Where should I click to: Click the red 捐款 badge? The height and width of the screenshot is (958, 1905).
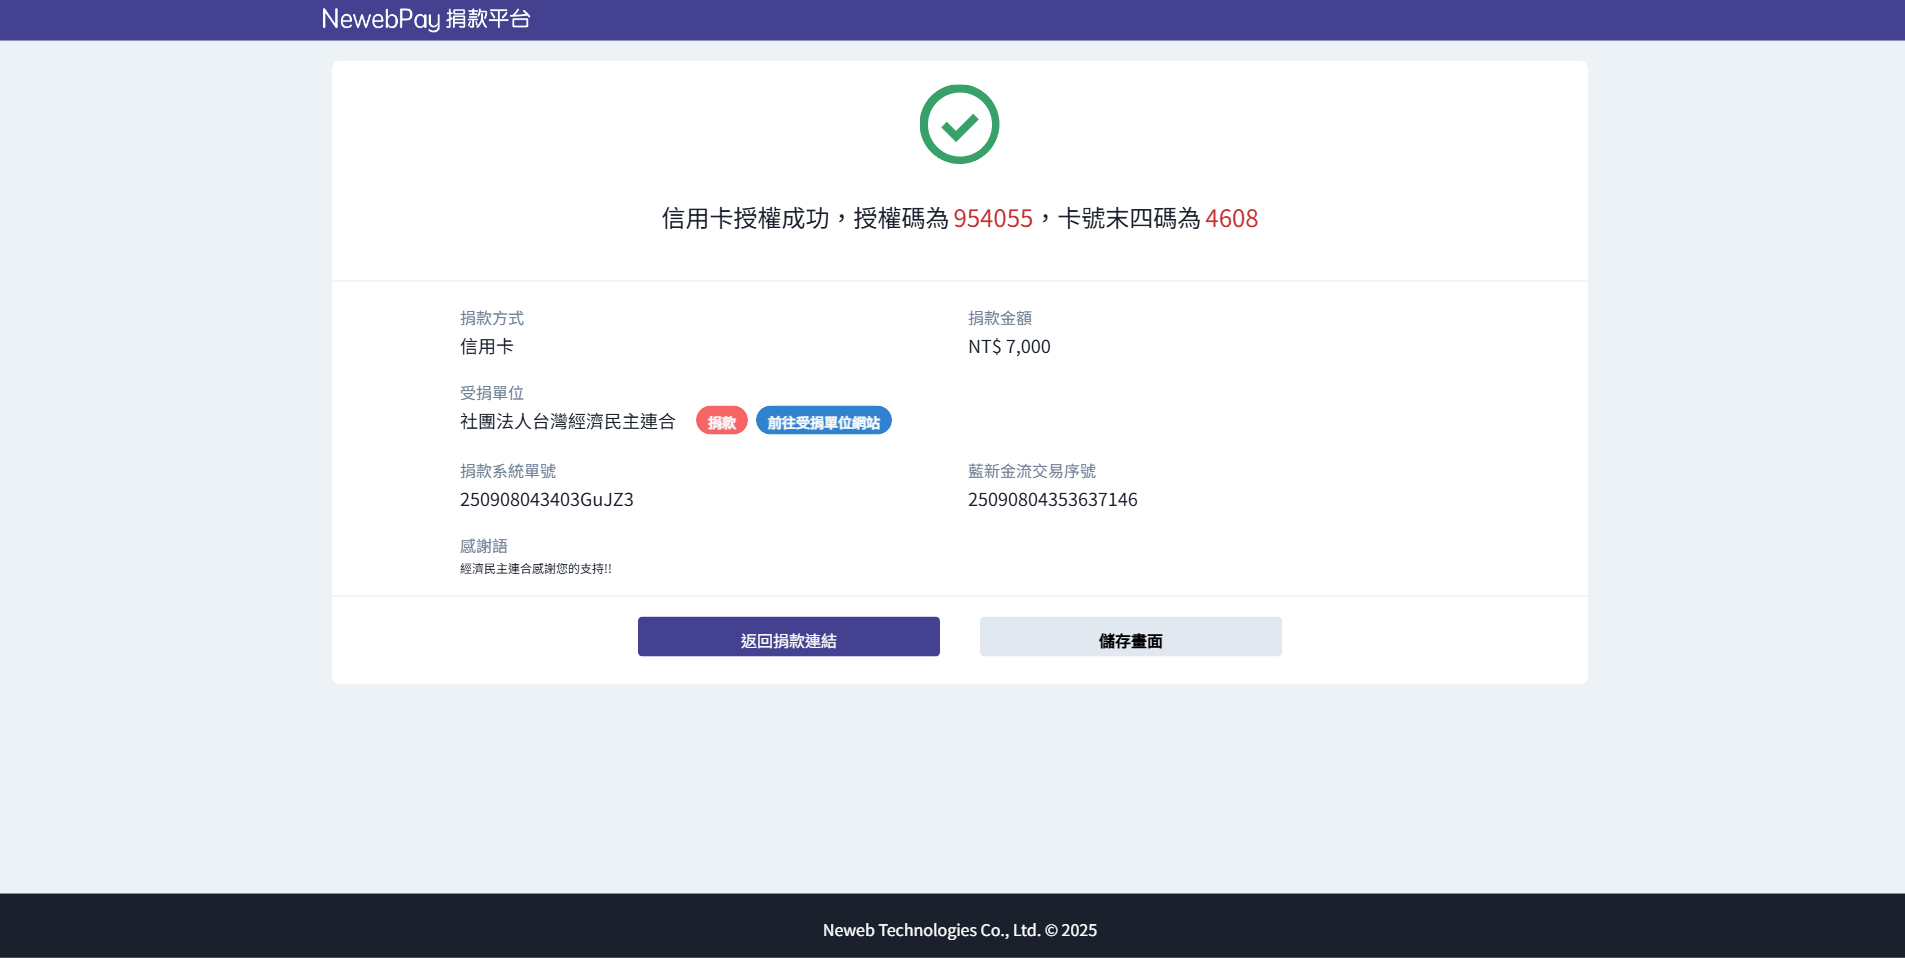click(721, 422)
